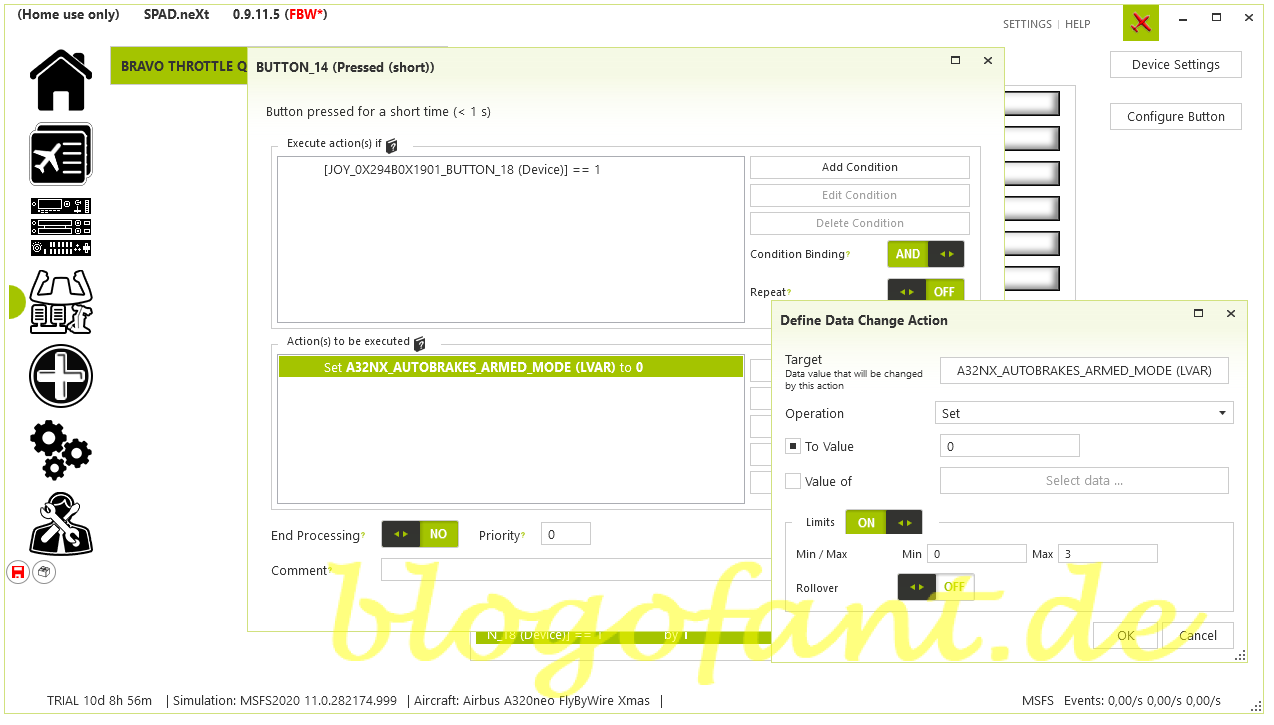This screenshot has height=725, width=1274.
Task: Open the mechanic tools icon
Action: (61, 523)
